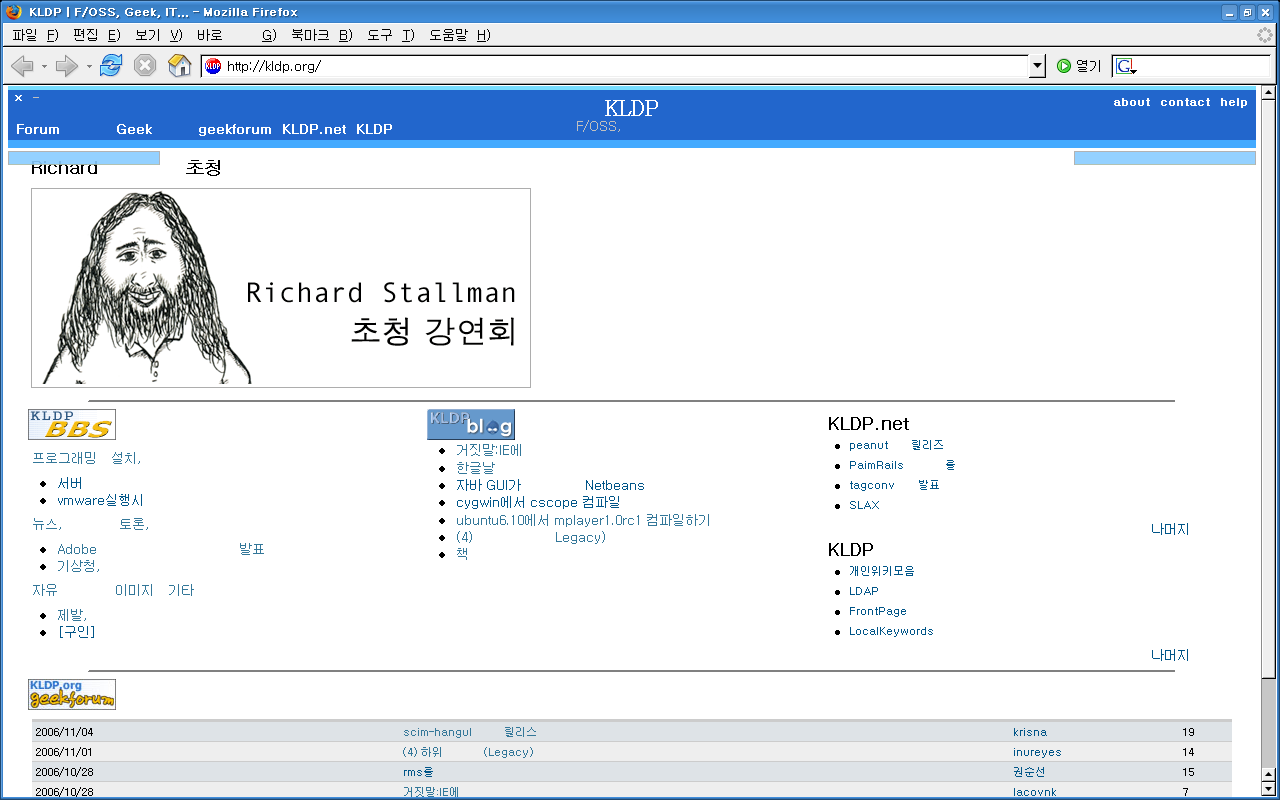Viewport: 1280px width, 800px height.
Task: Click the KLDP.org geekforum logo
Action: point(72,694)
